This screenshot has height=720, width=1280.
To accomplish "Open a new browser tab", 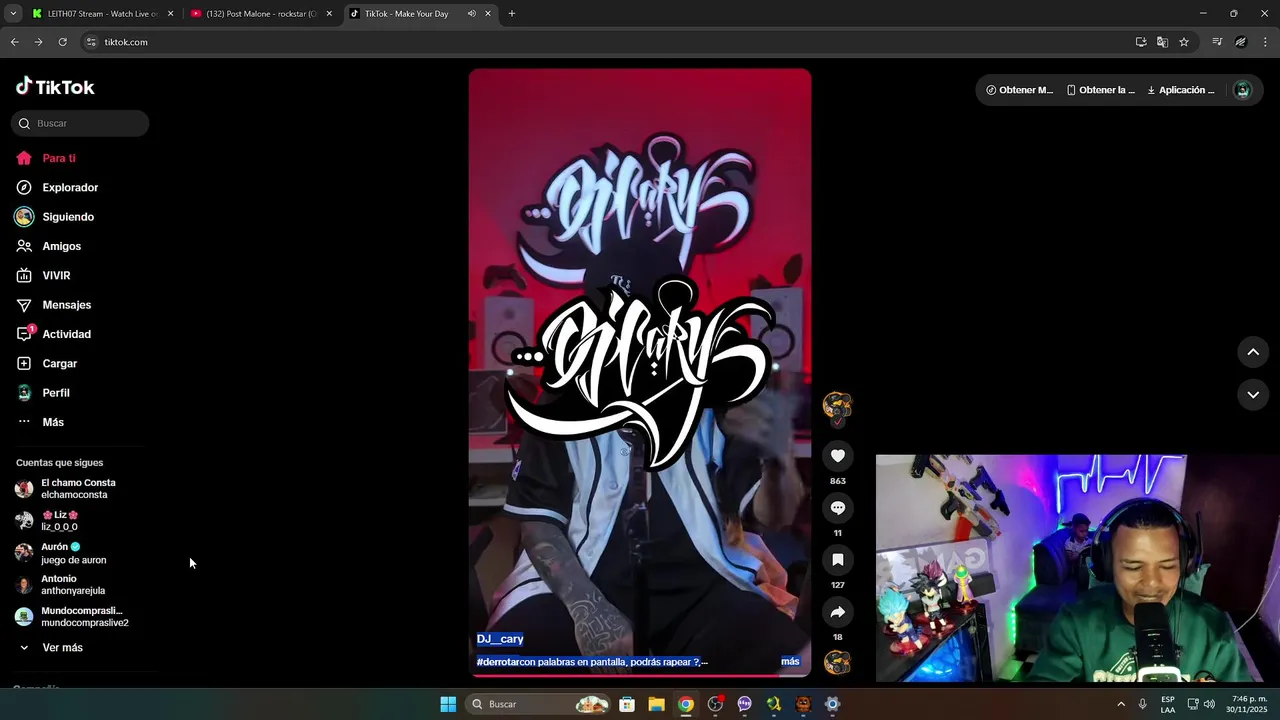I will (x=512, y=14).
